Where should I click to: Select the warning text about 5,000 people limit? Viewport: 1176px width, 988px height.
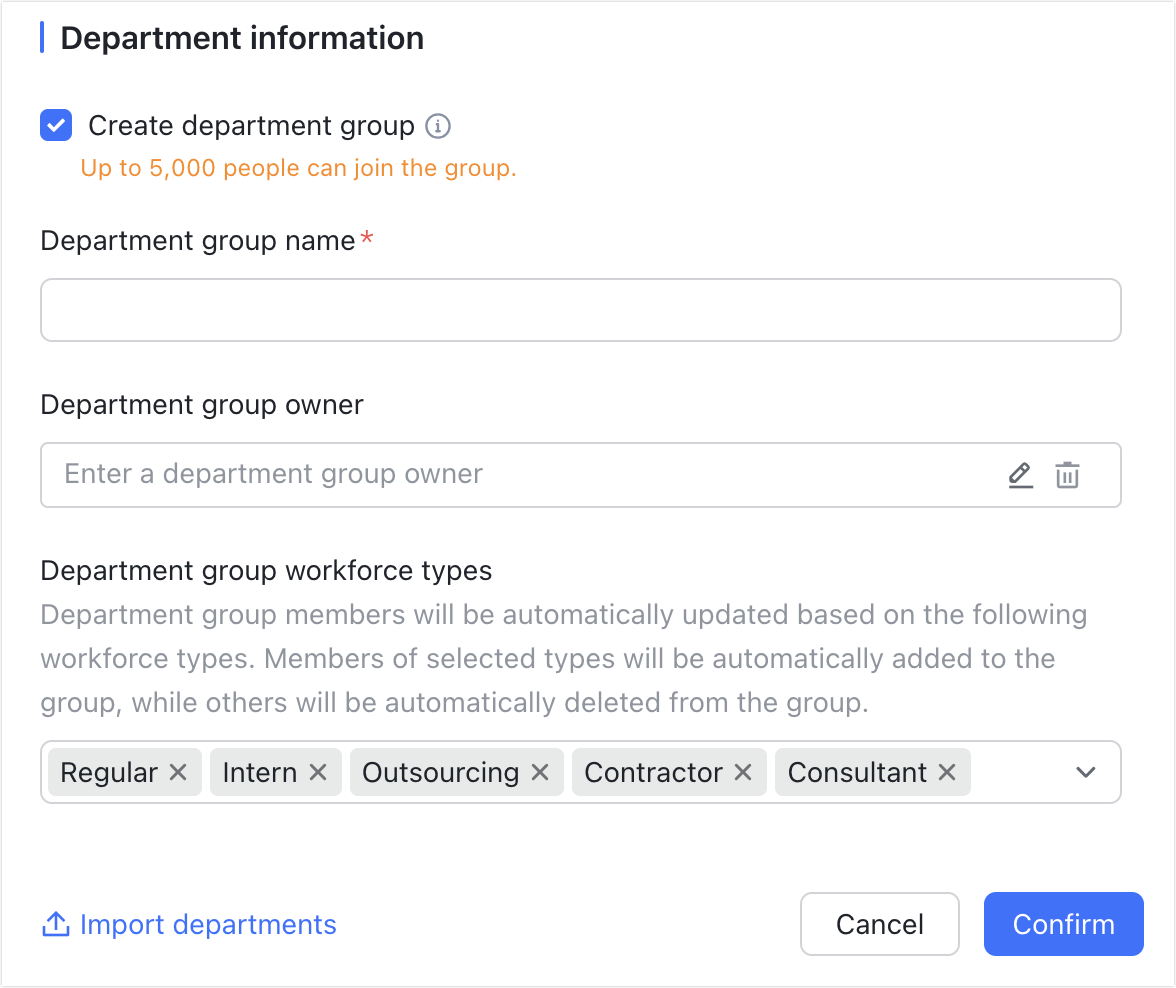[297, 167]
